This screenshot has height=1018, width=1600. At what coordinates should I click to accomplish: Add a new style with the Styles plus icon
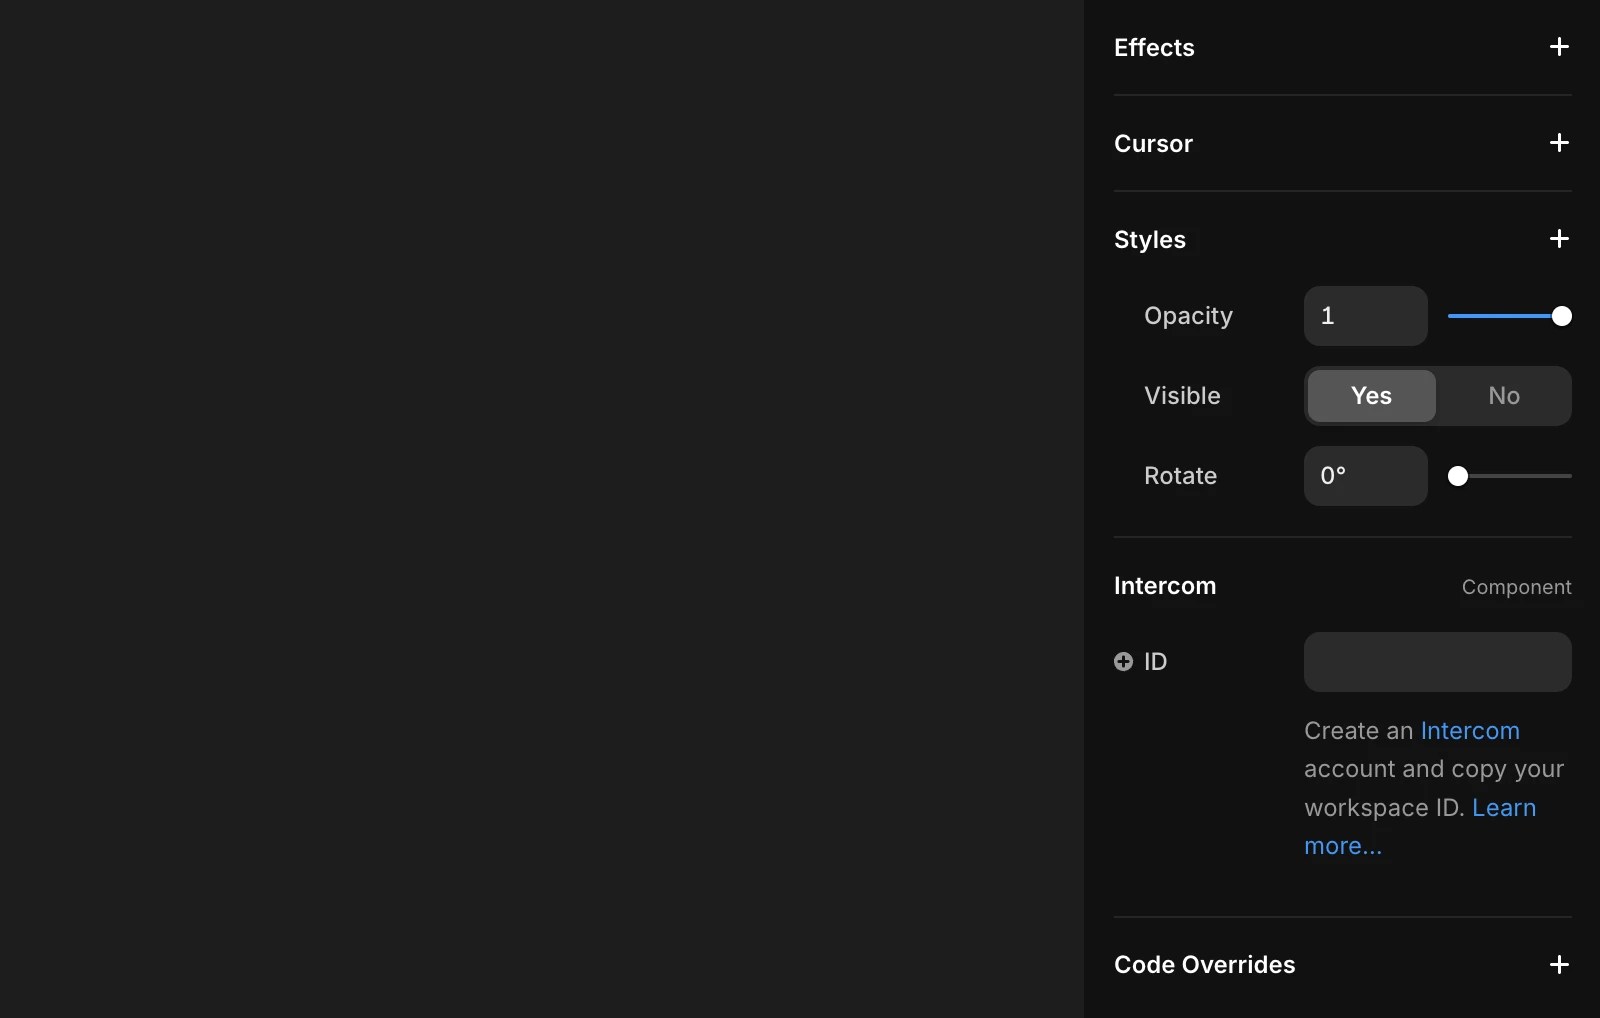[1559, 239]
